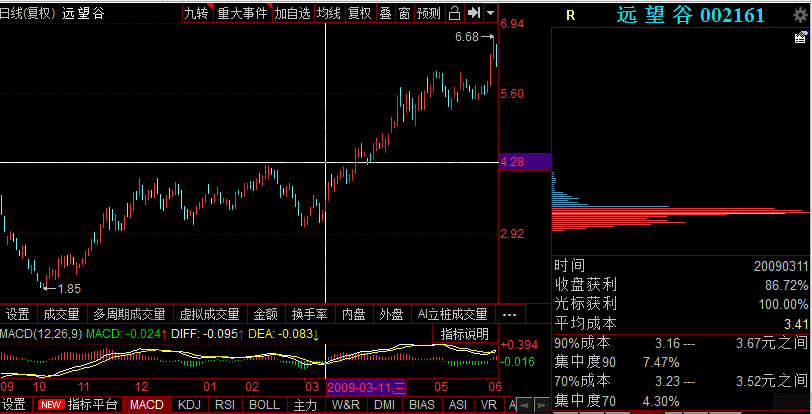The width and height of the screenshot is (812, 414).
Task: Click the 2009-03-11 date marker on timeline
Action: pyautogui.click(x=365, y=387)
